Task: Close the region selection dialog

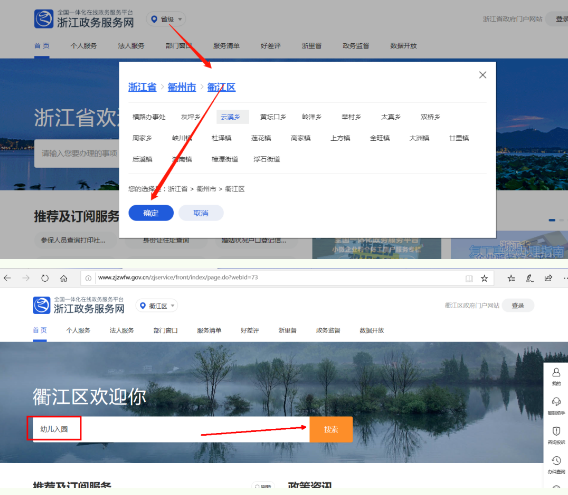Action: (483, 75)
